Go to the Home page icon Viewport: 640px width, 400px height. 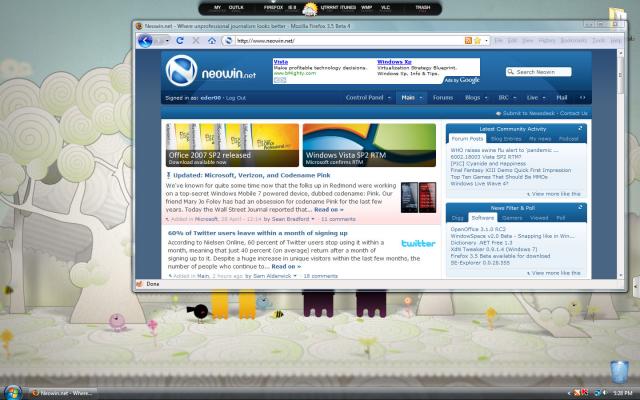[211, 40]
